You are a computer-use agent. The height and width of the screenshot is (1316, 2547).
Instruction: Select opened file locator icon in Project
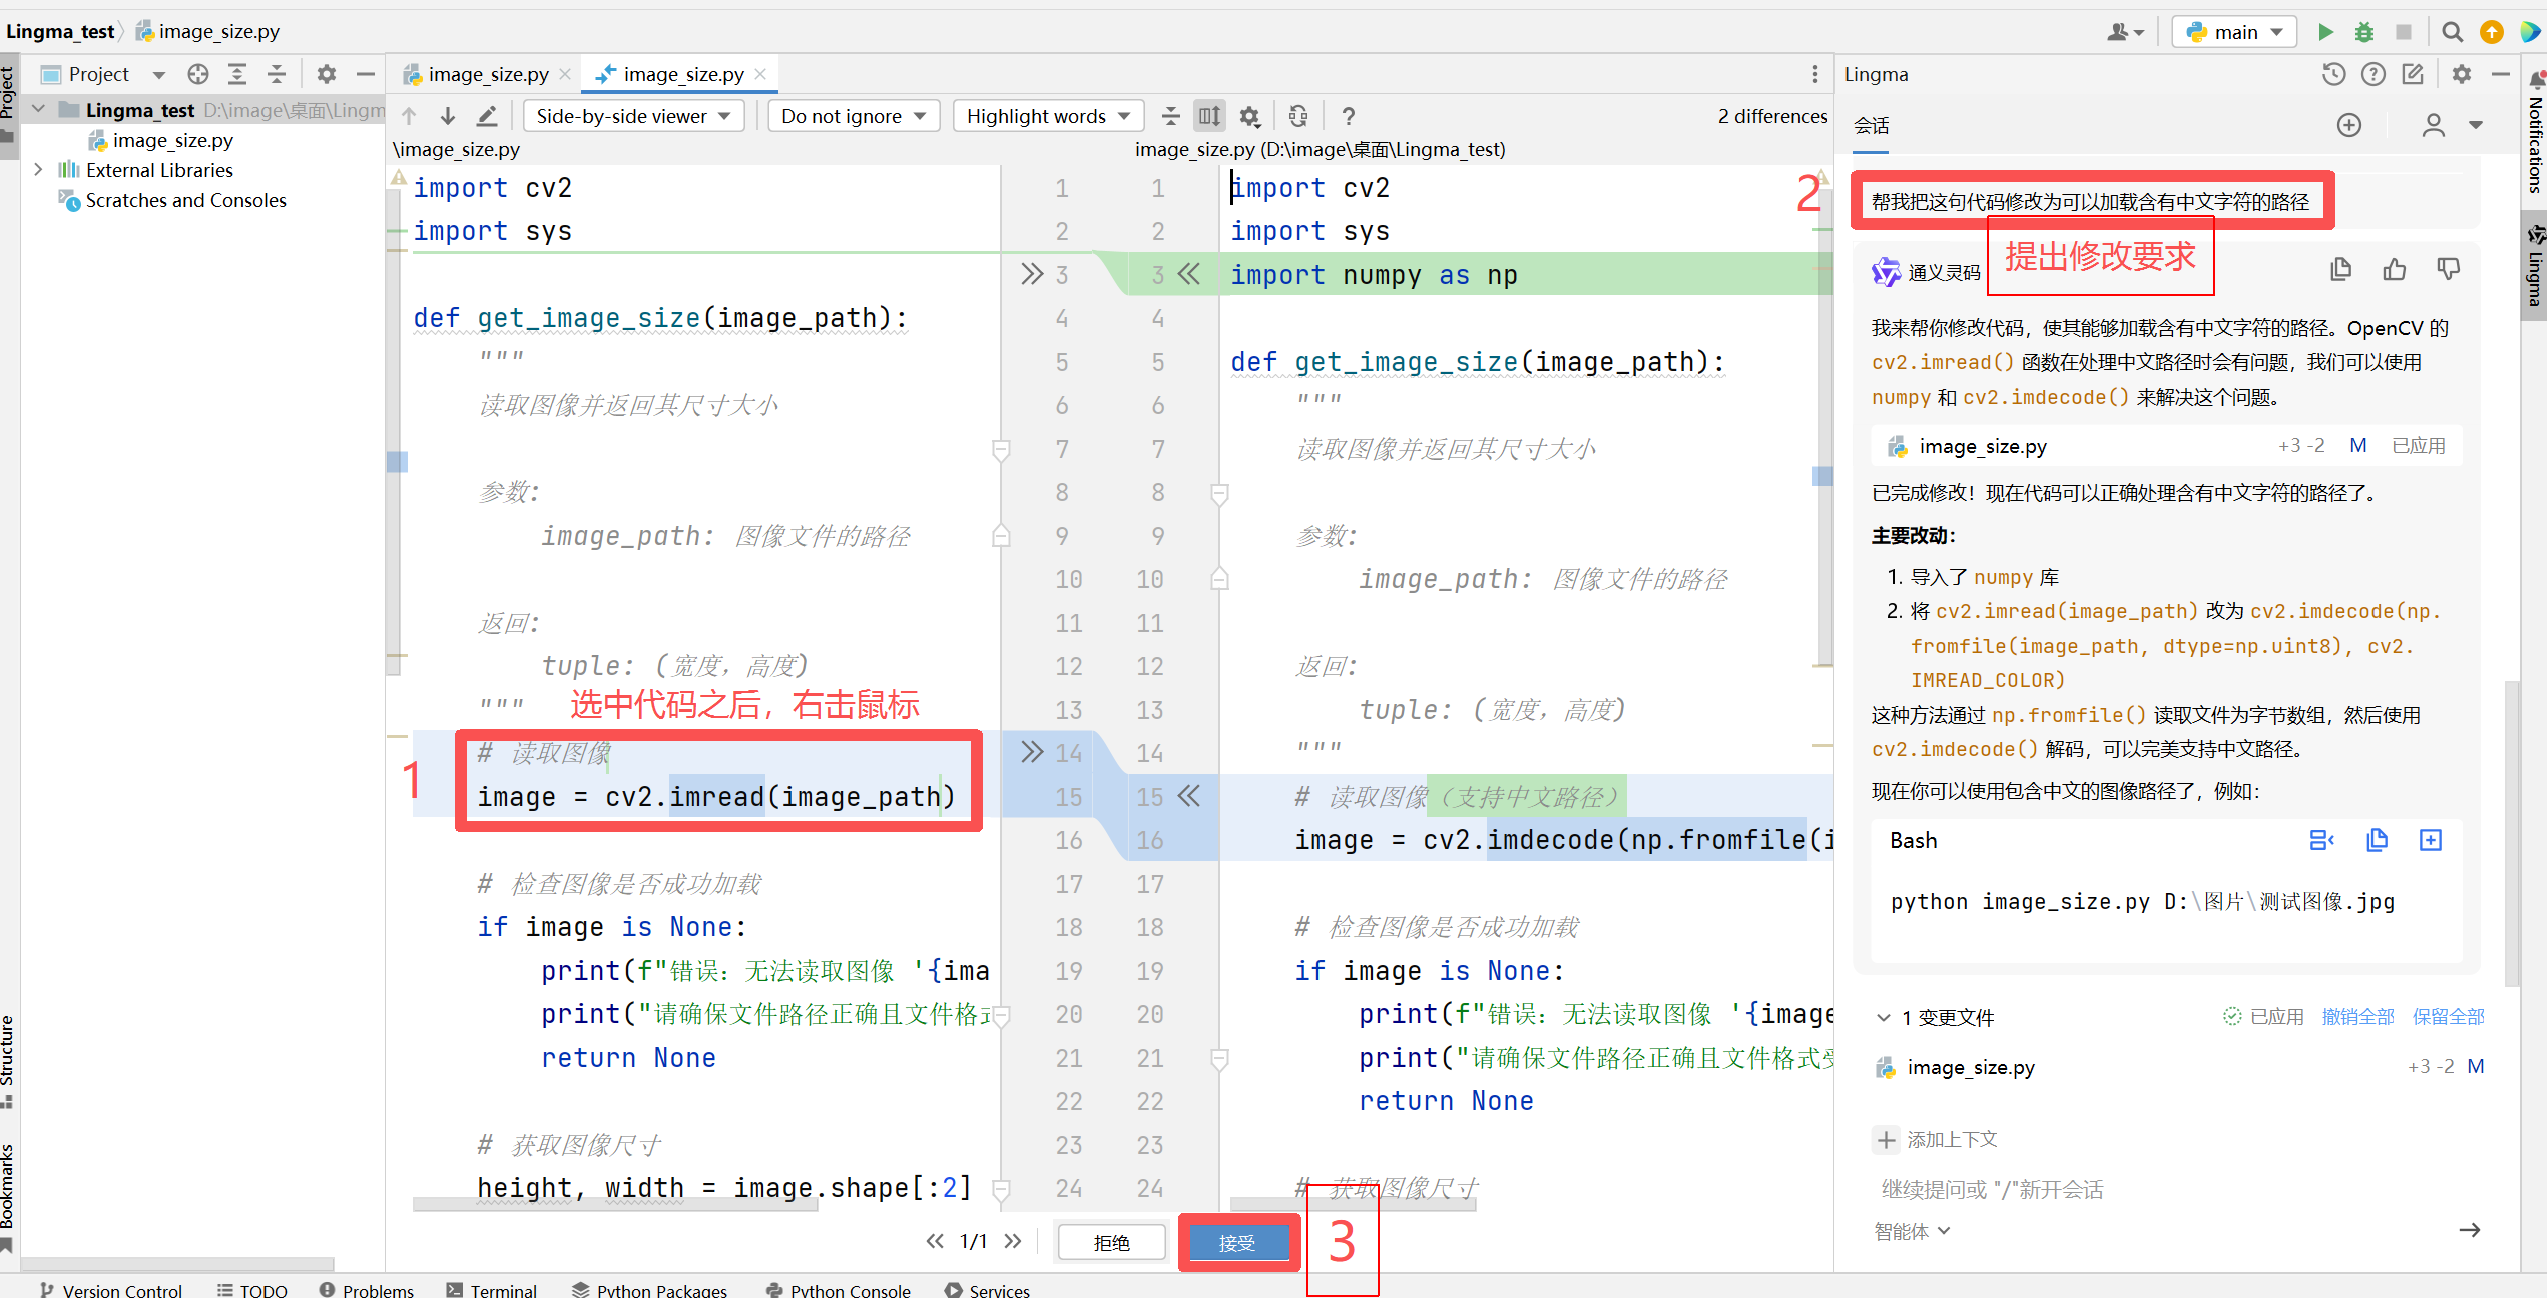[198, 74]
